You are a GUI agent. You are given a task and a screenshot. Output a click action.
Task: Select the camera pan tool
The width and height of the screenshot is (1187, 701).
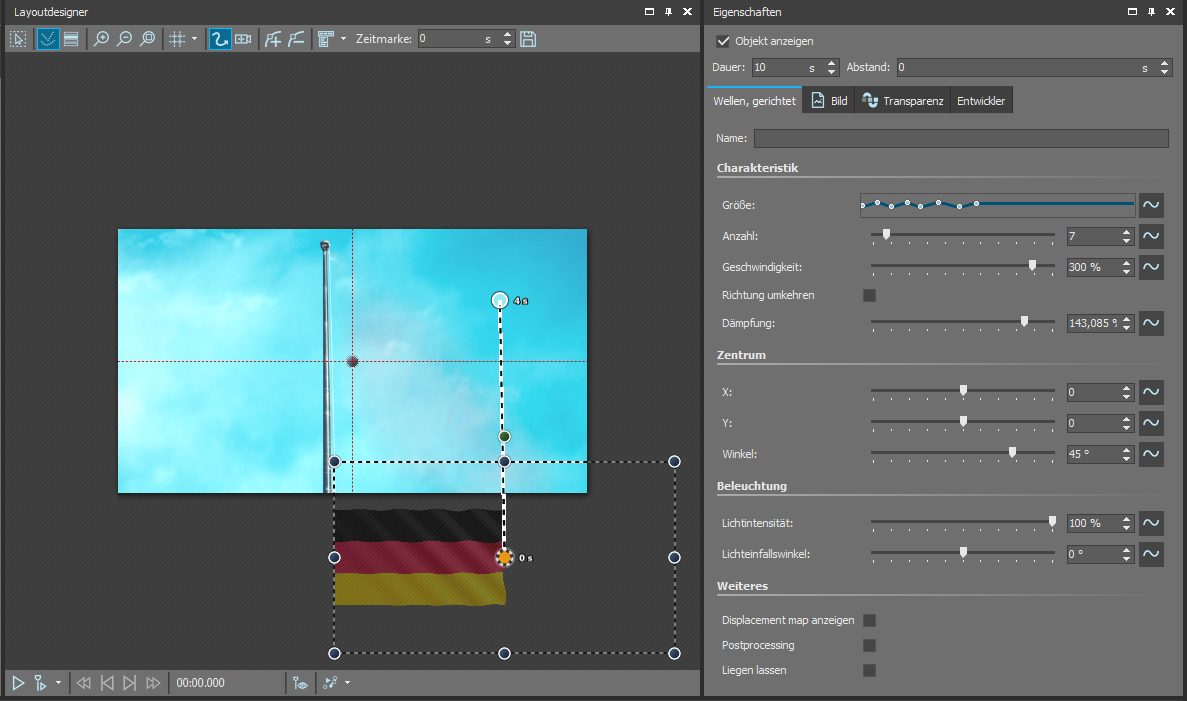[x=243, y=39]
